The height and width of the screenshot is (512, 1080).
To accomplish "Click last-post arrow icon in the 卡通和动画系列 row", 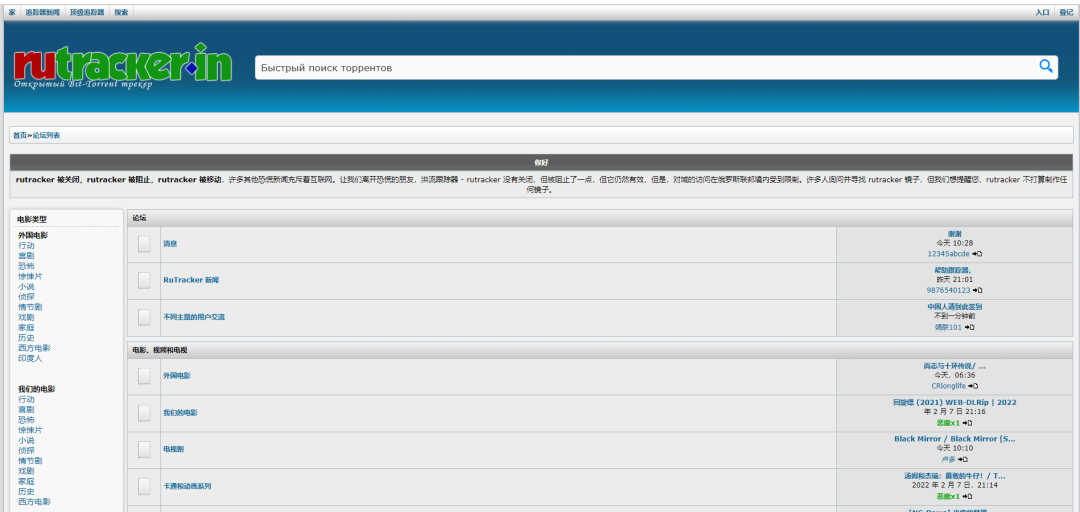I will coord(967,497).
